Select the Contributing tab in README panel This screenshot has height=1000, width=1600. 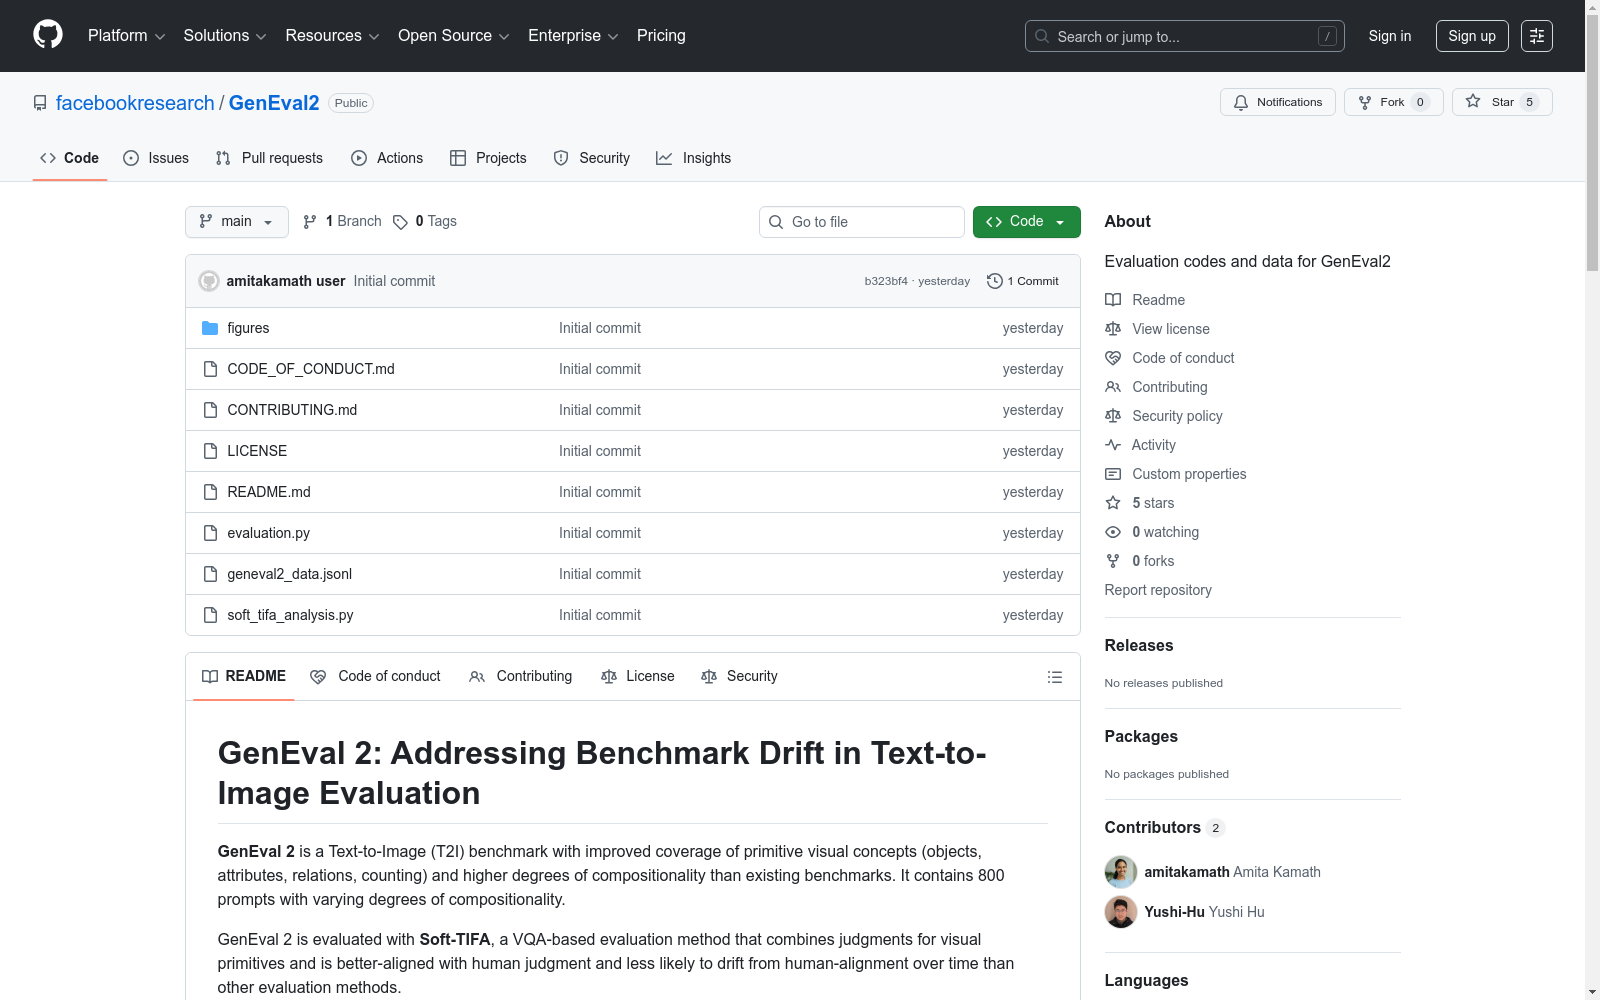click(521, 677)
